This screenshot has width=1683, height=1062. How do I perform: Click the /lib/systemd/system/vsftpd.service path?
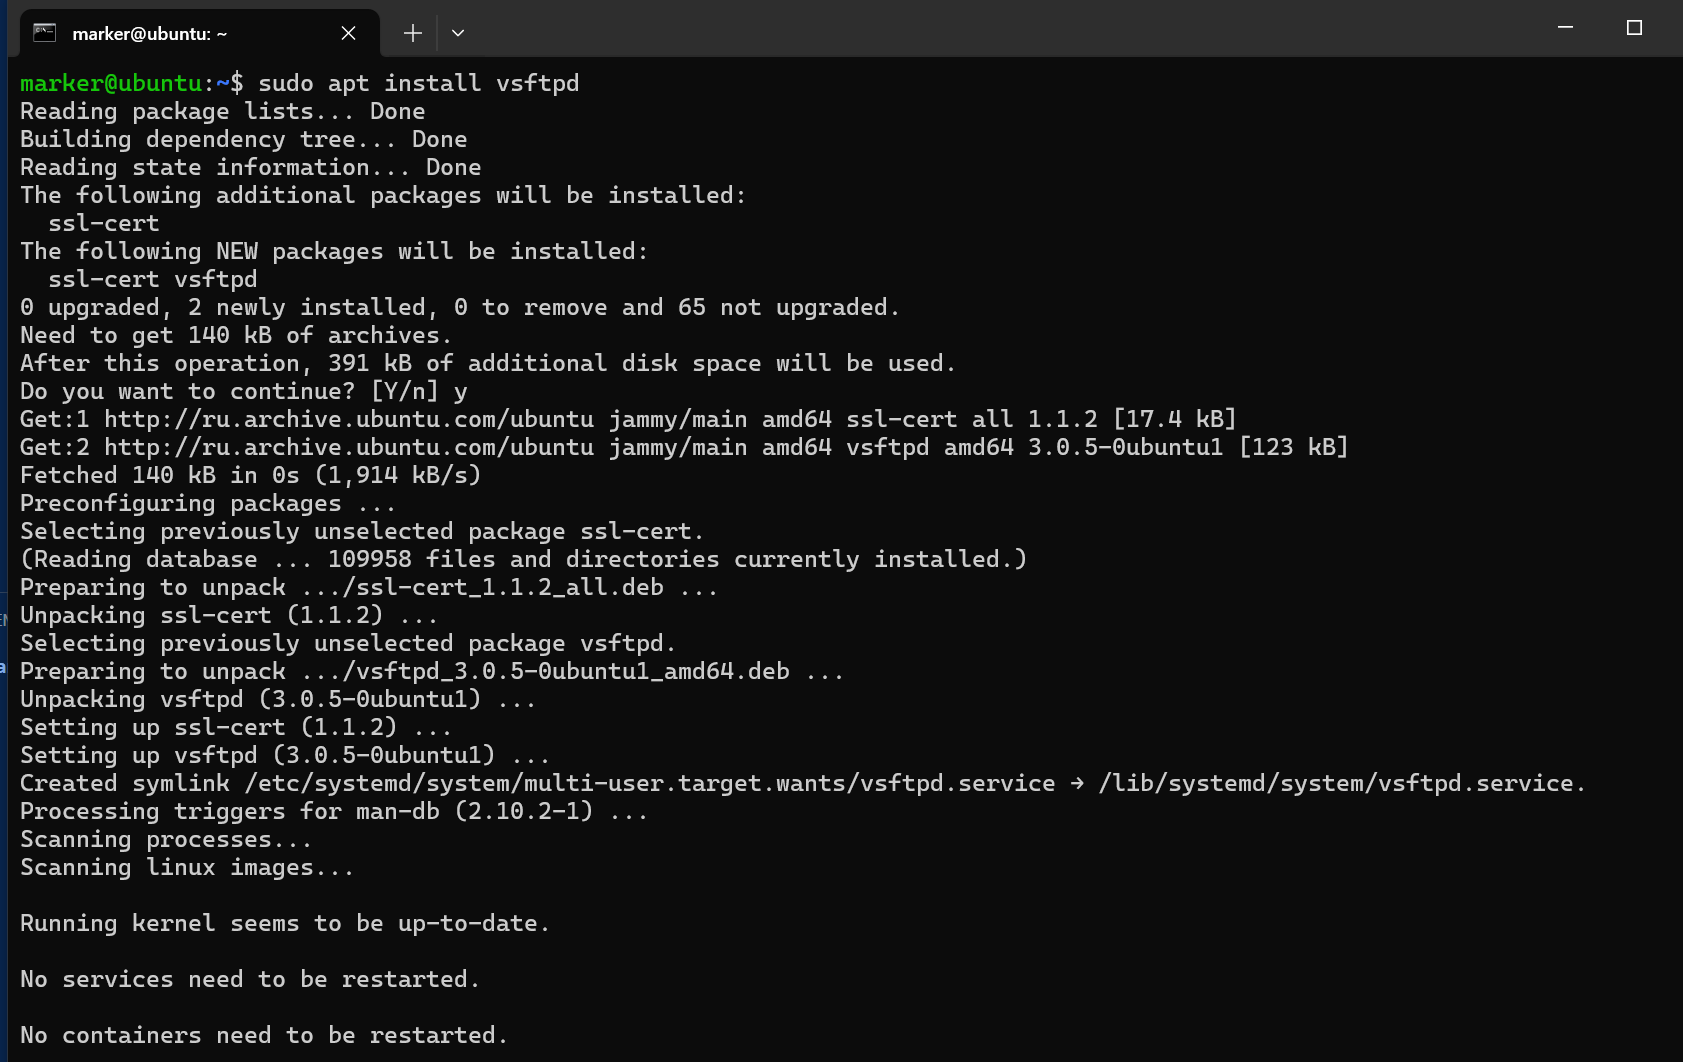[1341, 783]
